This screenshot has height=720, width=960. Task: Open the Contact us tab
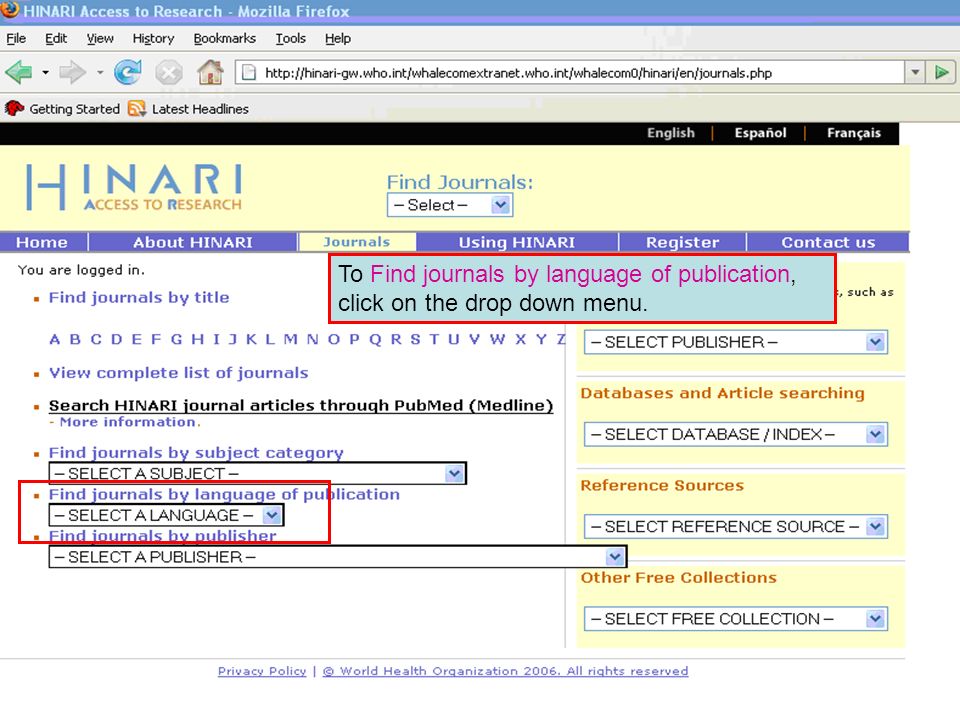[828, 242]
